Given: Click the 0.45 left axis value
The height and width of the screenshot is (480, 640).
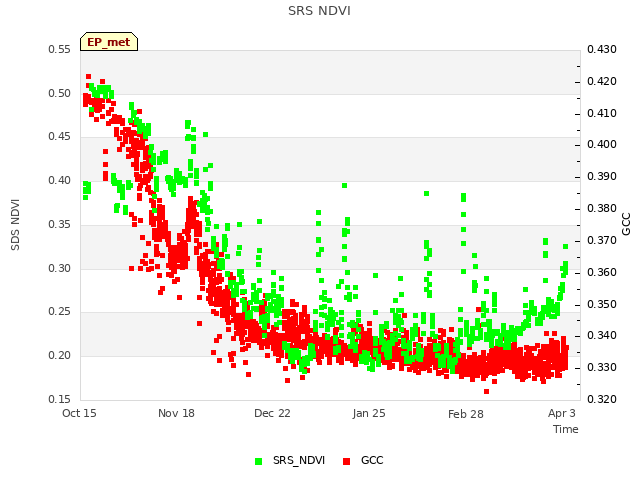Looking at the screenshot, I should click(x=60, y=136).
